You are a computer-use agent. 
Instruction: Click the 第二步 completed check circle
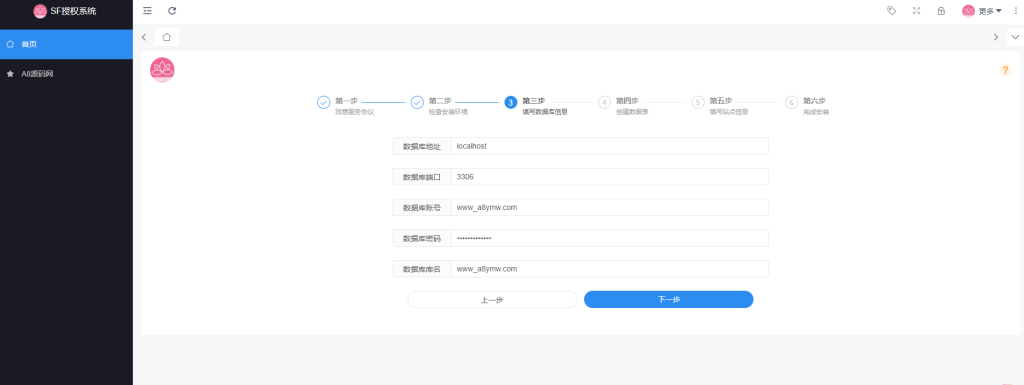[417, 102]
